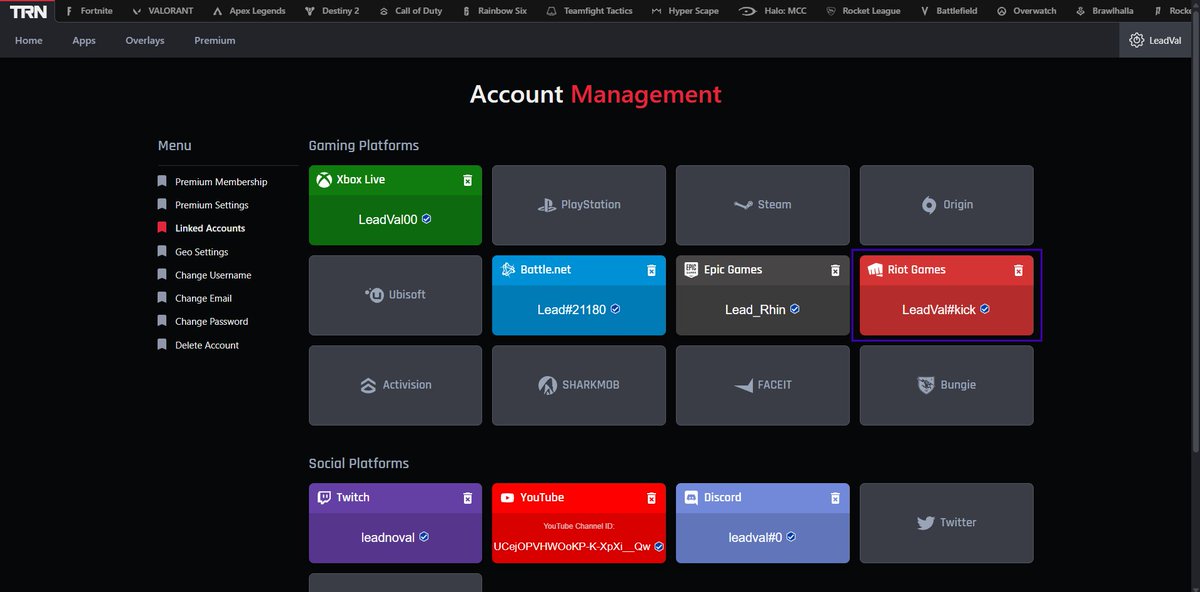Click the Riot Games fist icon

point(875,270)
